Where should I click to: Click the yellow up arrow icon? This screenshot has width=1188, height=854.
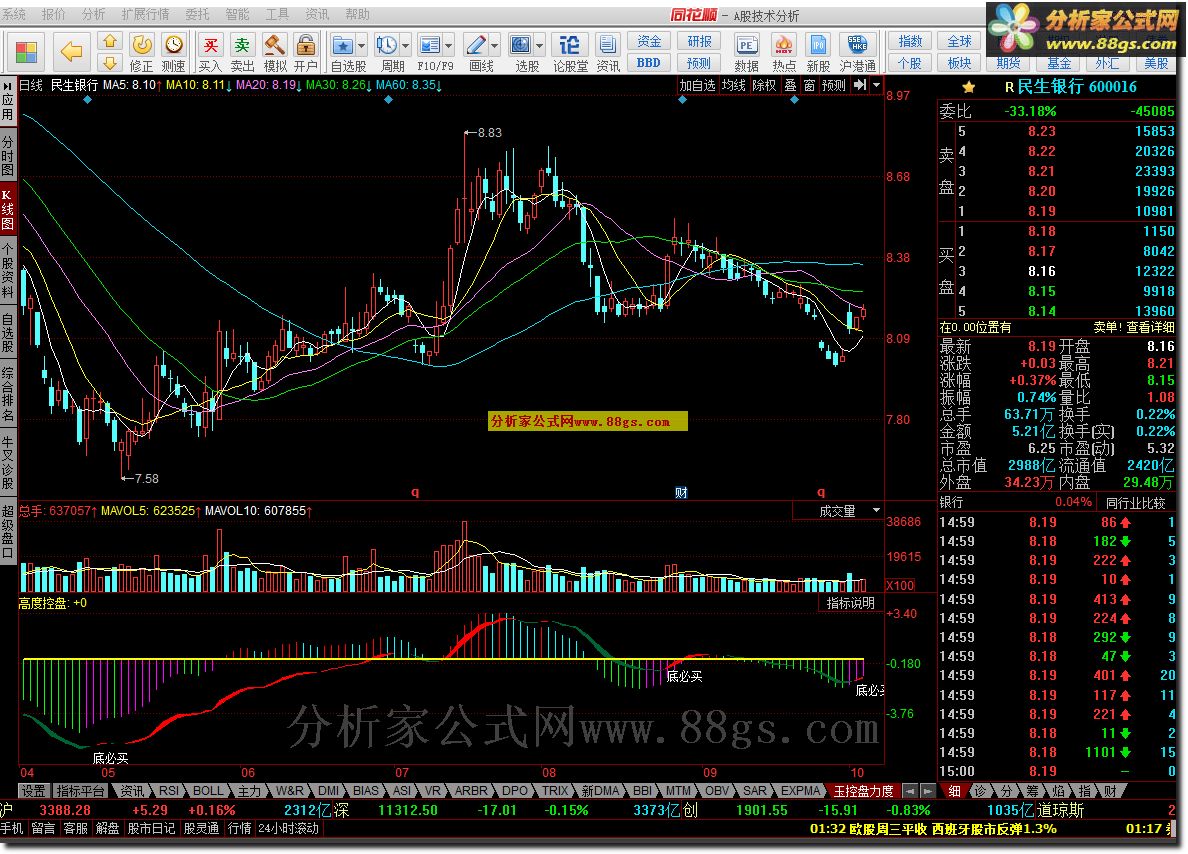point(110,42)
